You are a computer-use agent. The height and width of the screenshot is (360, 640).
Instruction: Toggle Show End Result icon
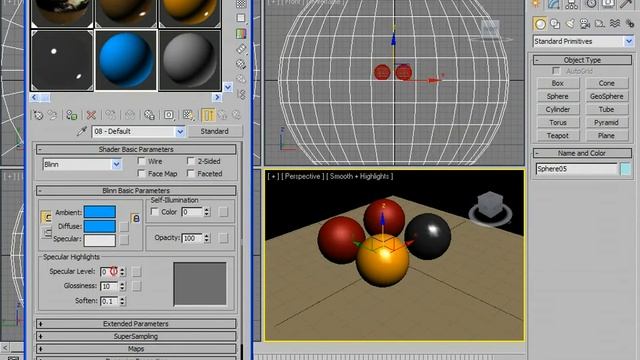pyautogui.click(x=208, y=115)
